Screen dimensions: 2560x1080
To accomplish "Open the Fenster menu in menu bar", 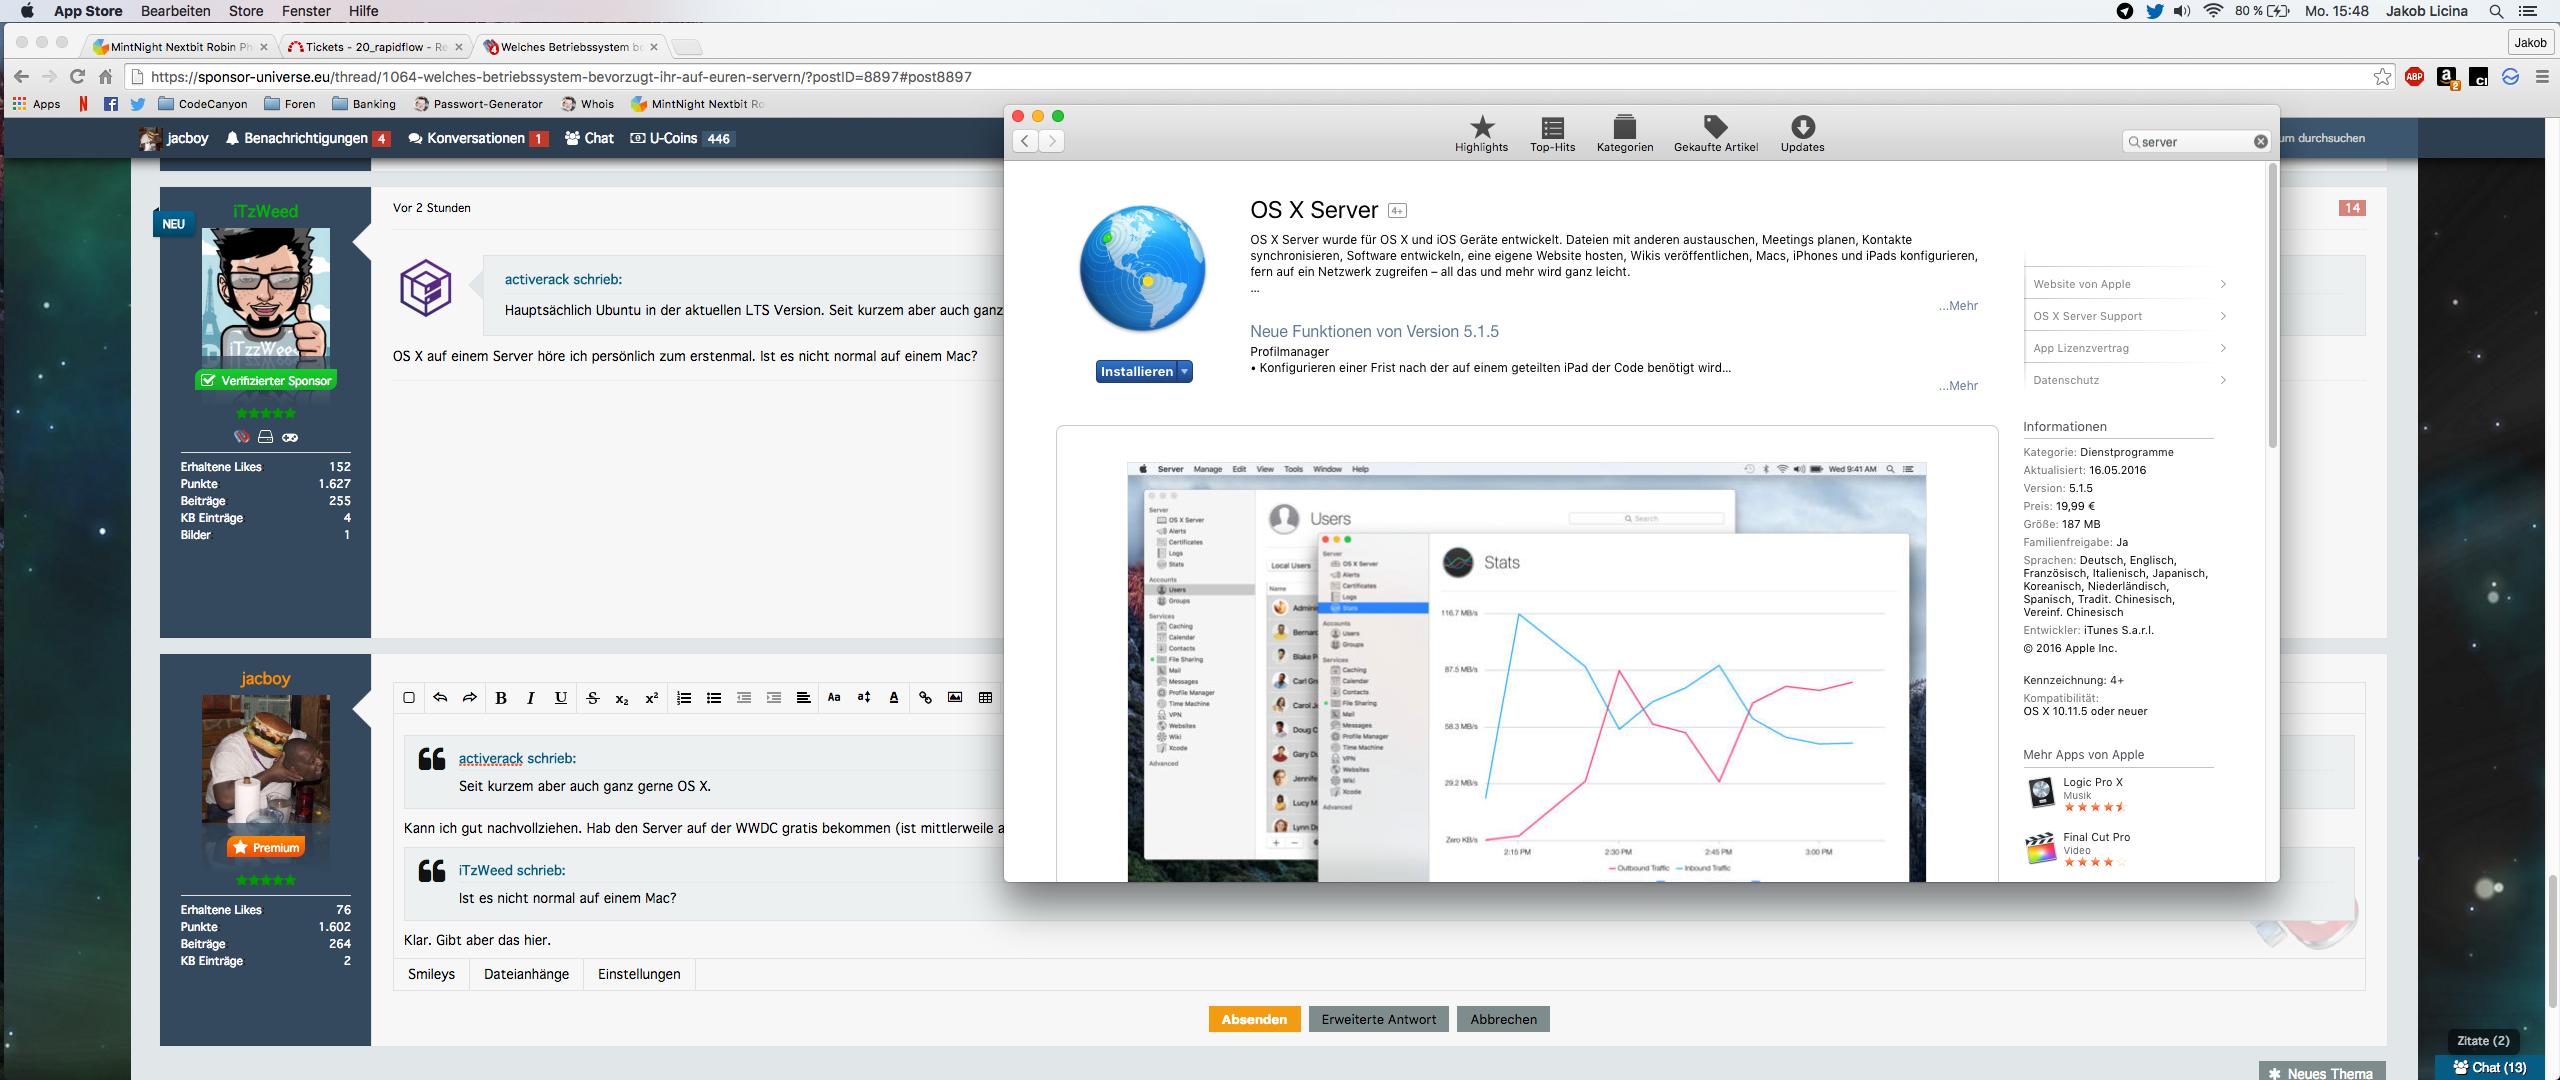I will click(x=306, y=11).
